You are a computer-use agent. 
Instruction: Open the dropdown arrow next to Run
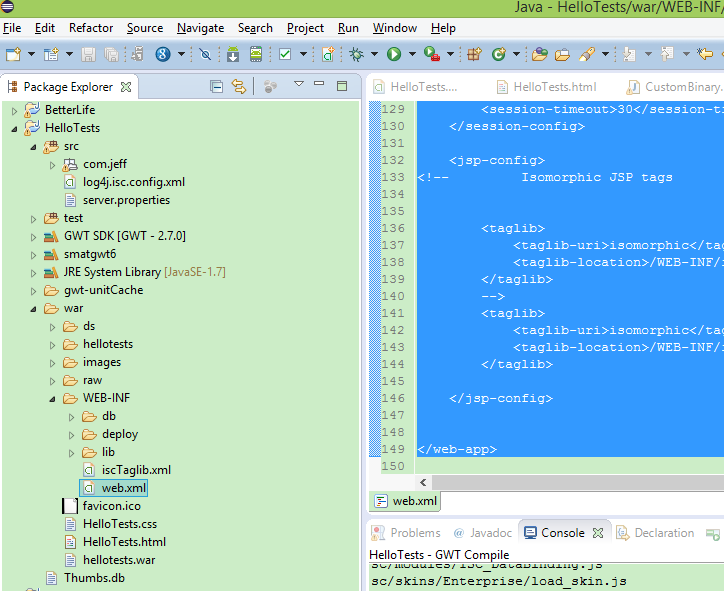[x=411, y=55]
